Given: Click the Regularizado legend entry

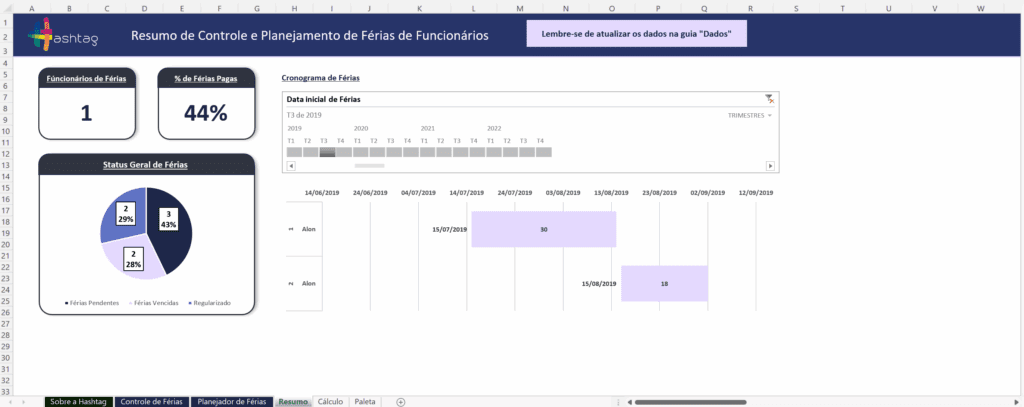Looking at the screenshot, I should [x=209, y=303].
